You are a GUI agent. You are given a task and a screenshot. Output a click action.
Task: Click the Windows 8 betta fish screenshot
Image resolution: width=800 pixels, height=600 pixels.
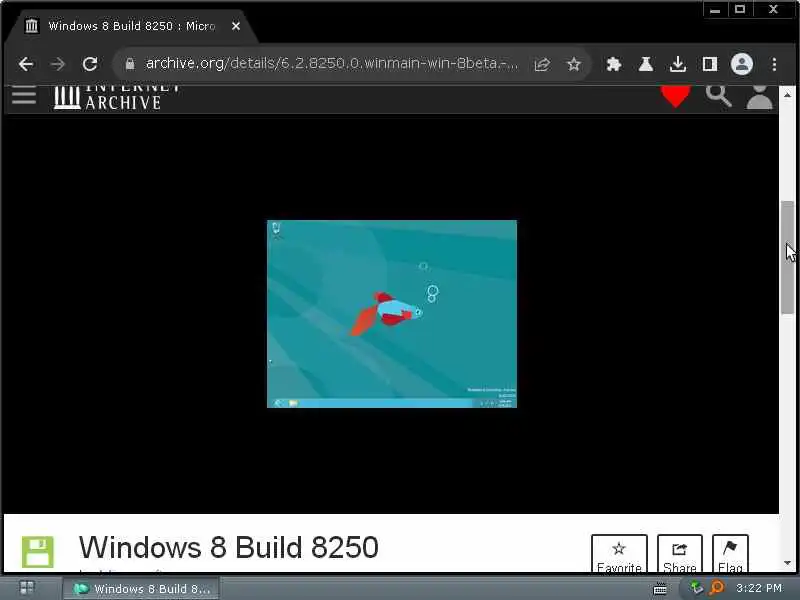392,314
